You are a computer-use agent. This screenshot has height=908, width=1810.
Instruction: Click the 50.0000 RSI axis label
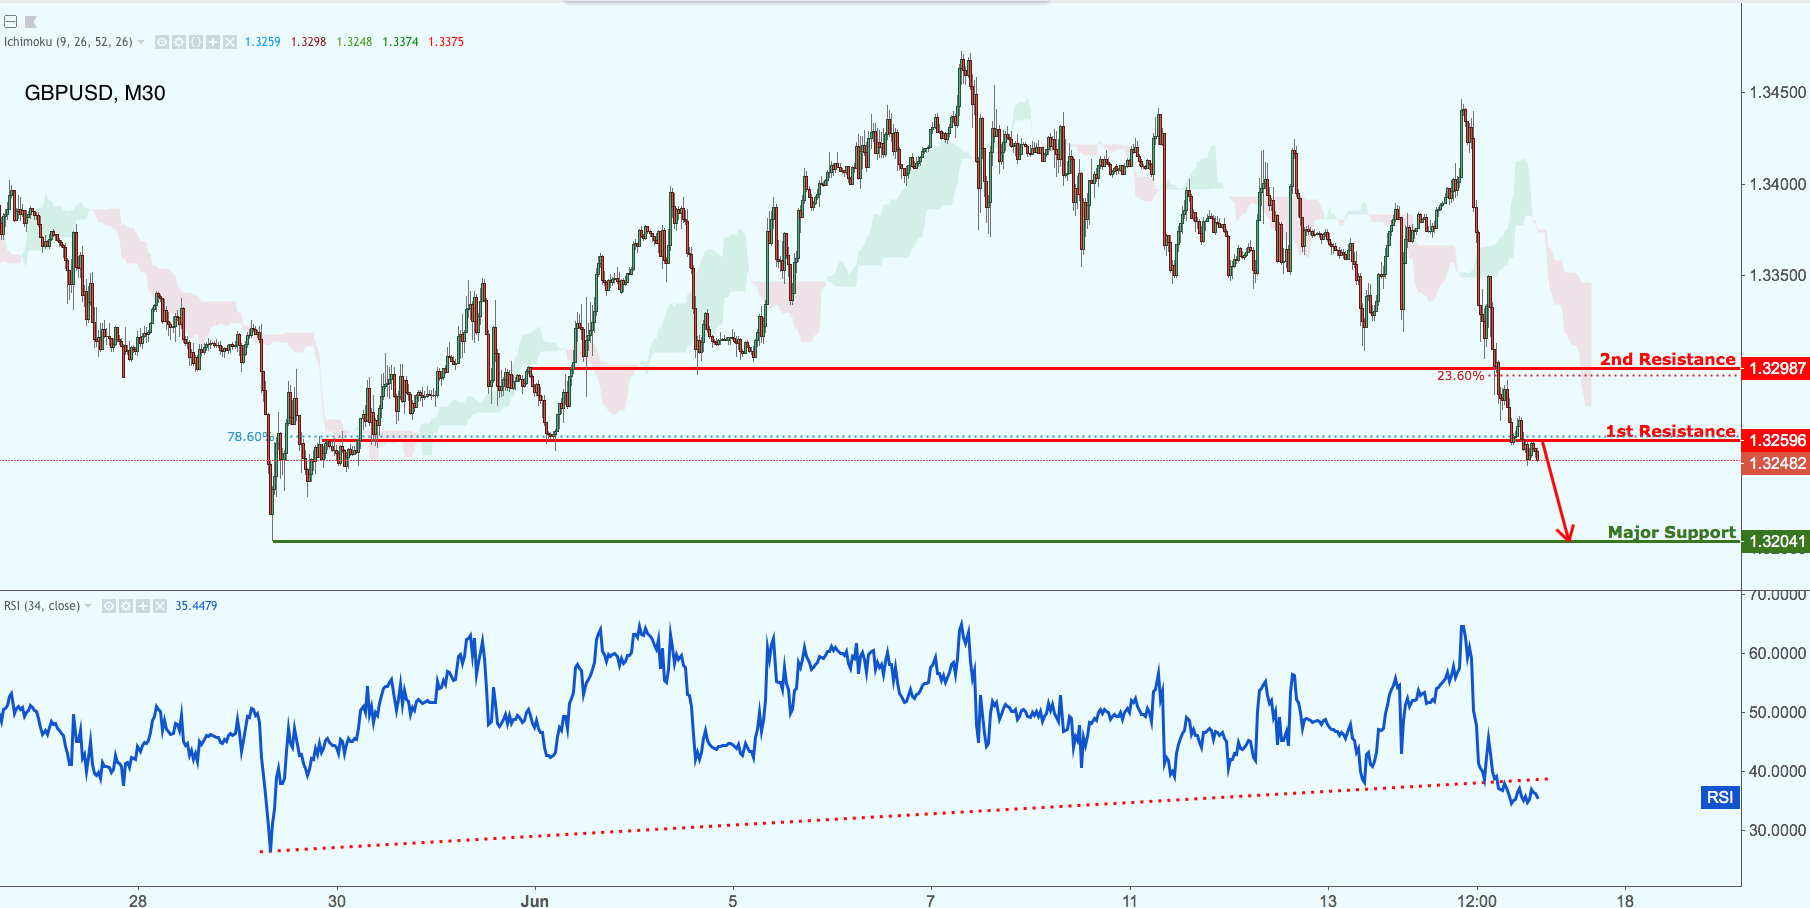[x=1777, y=712]
